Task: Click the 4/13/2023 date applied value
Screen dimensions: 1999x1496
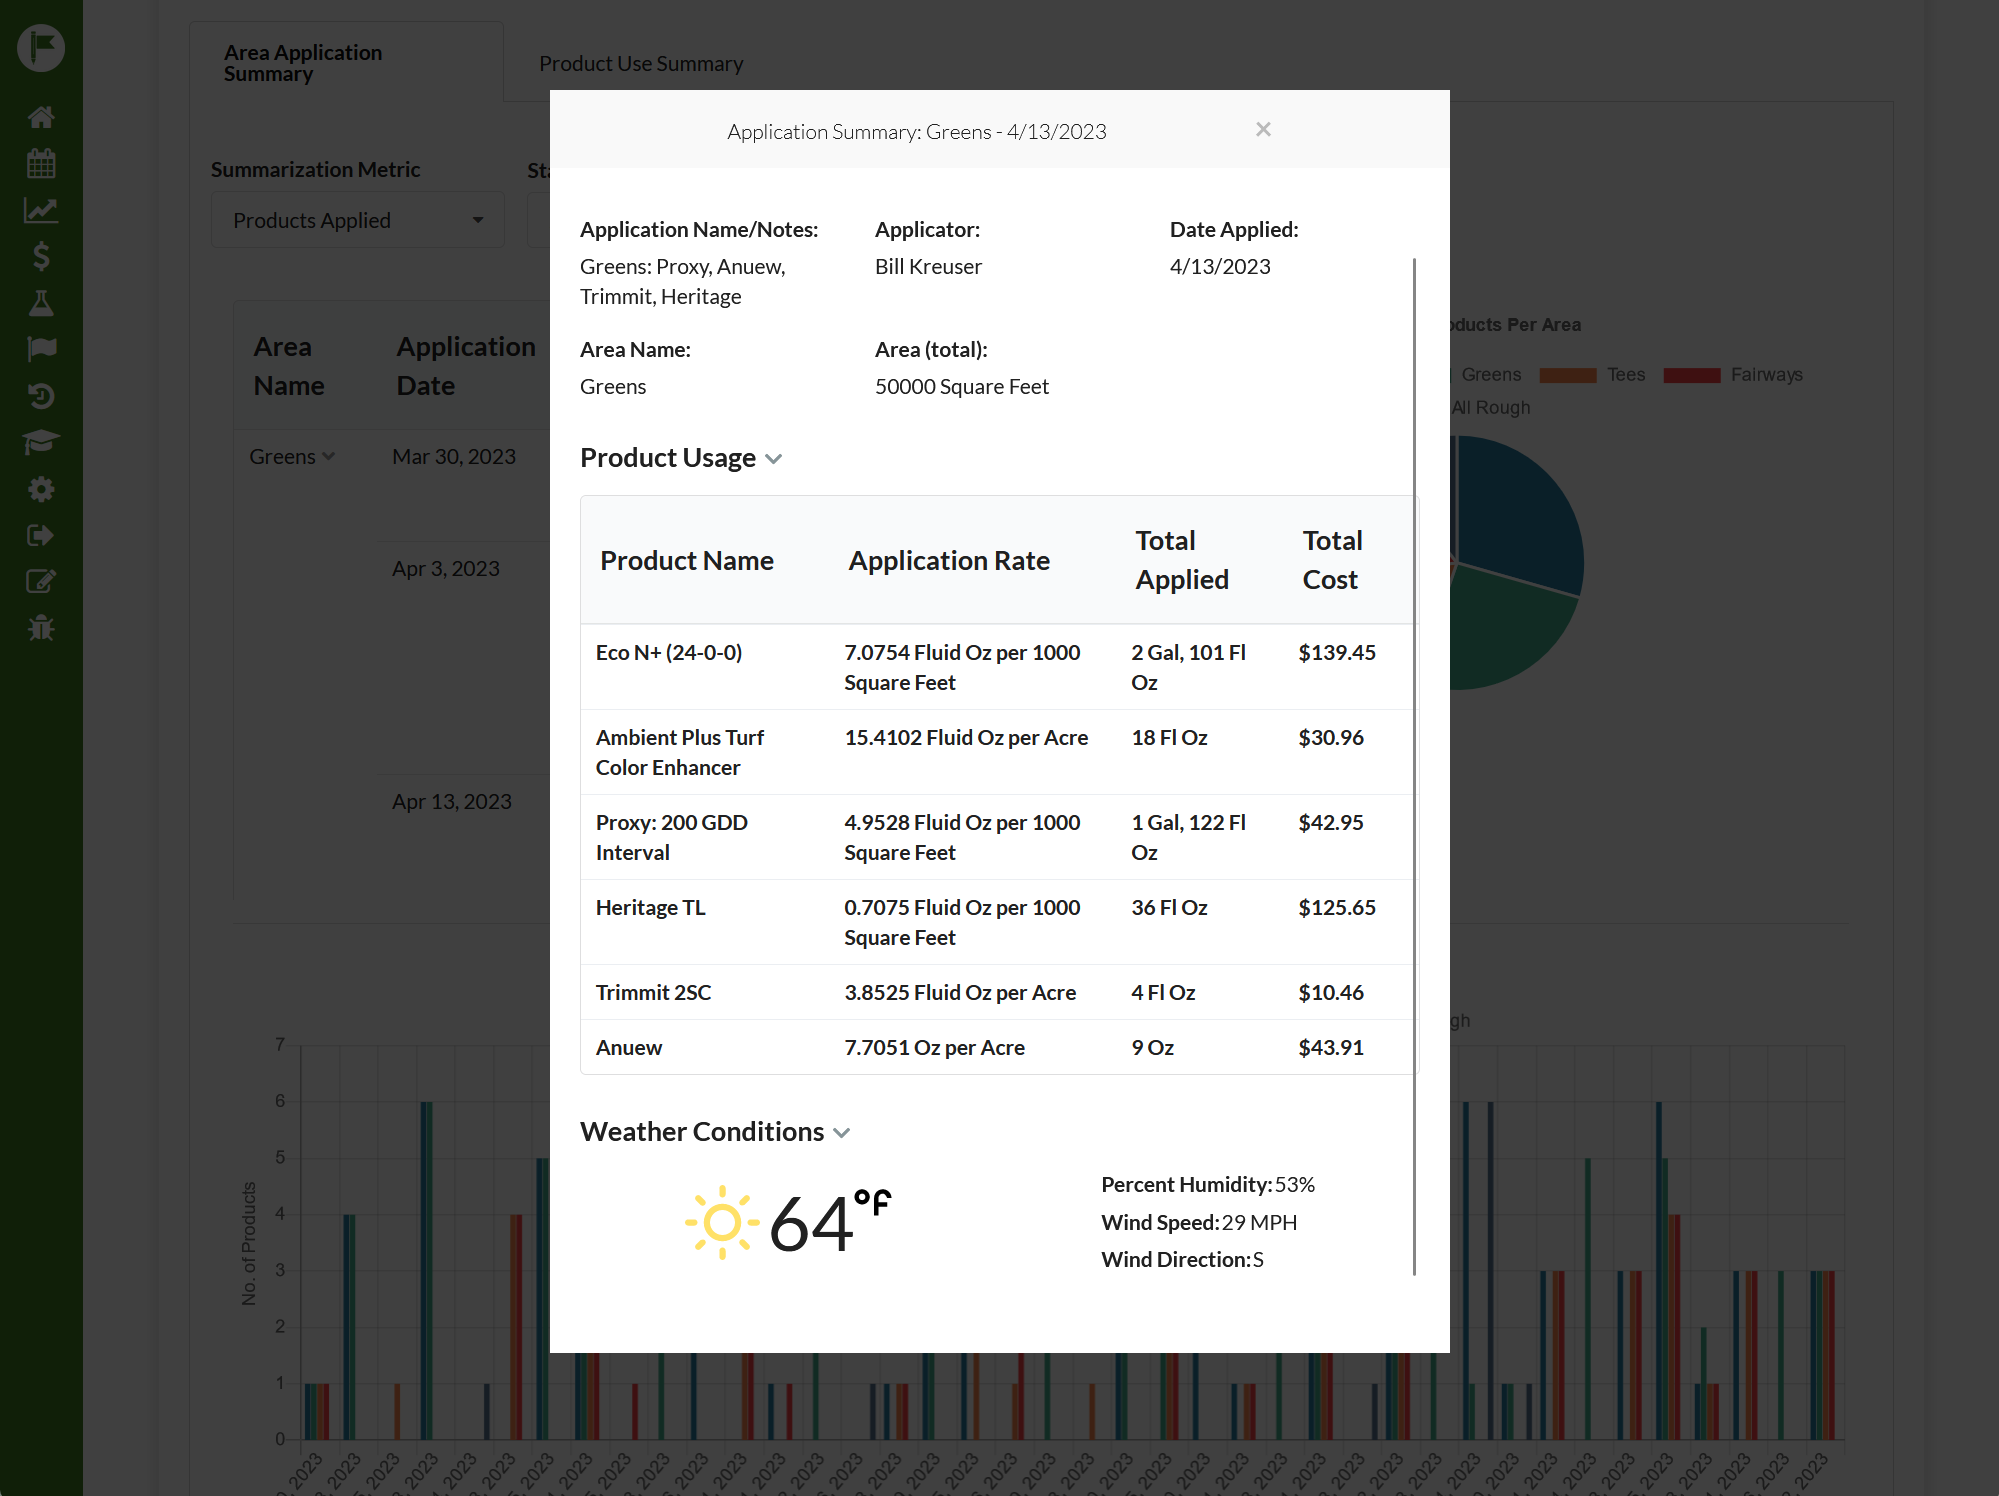Action: tap(1220, 266)
